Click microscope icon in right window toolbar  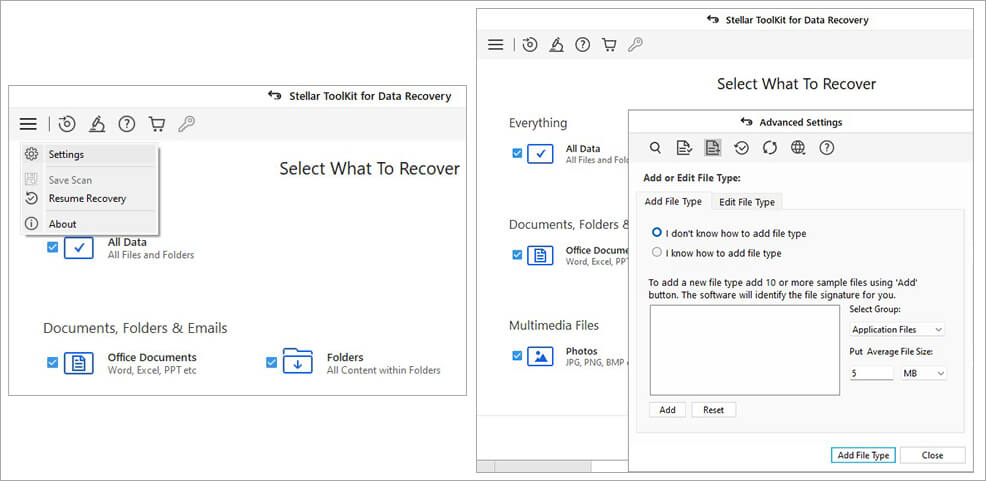pos(556,45)
